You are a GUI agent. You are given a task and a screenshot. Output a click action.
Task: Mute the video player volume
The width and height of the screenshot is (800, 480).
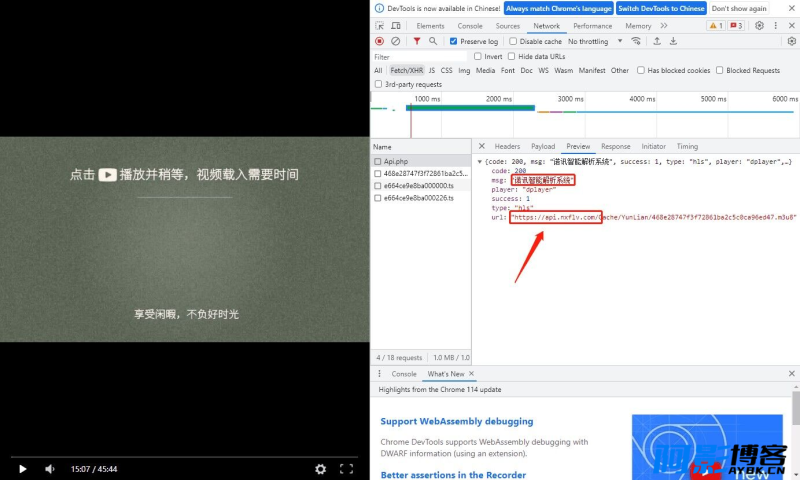(x=49, y=469)
